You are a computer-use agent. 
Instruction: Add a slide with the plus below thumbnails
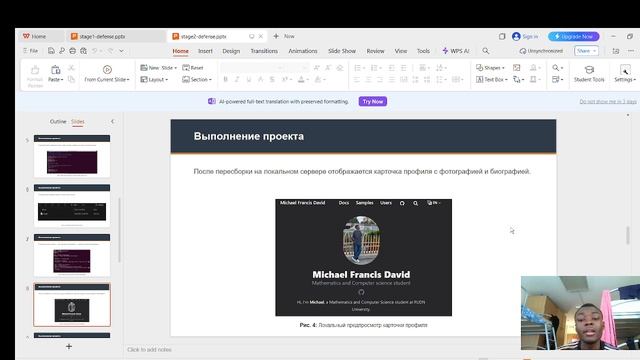point(69,346)
